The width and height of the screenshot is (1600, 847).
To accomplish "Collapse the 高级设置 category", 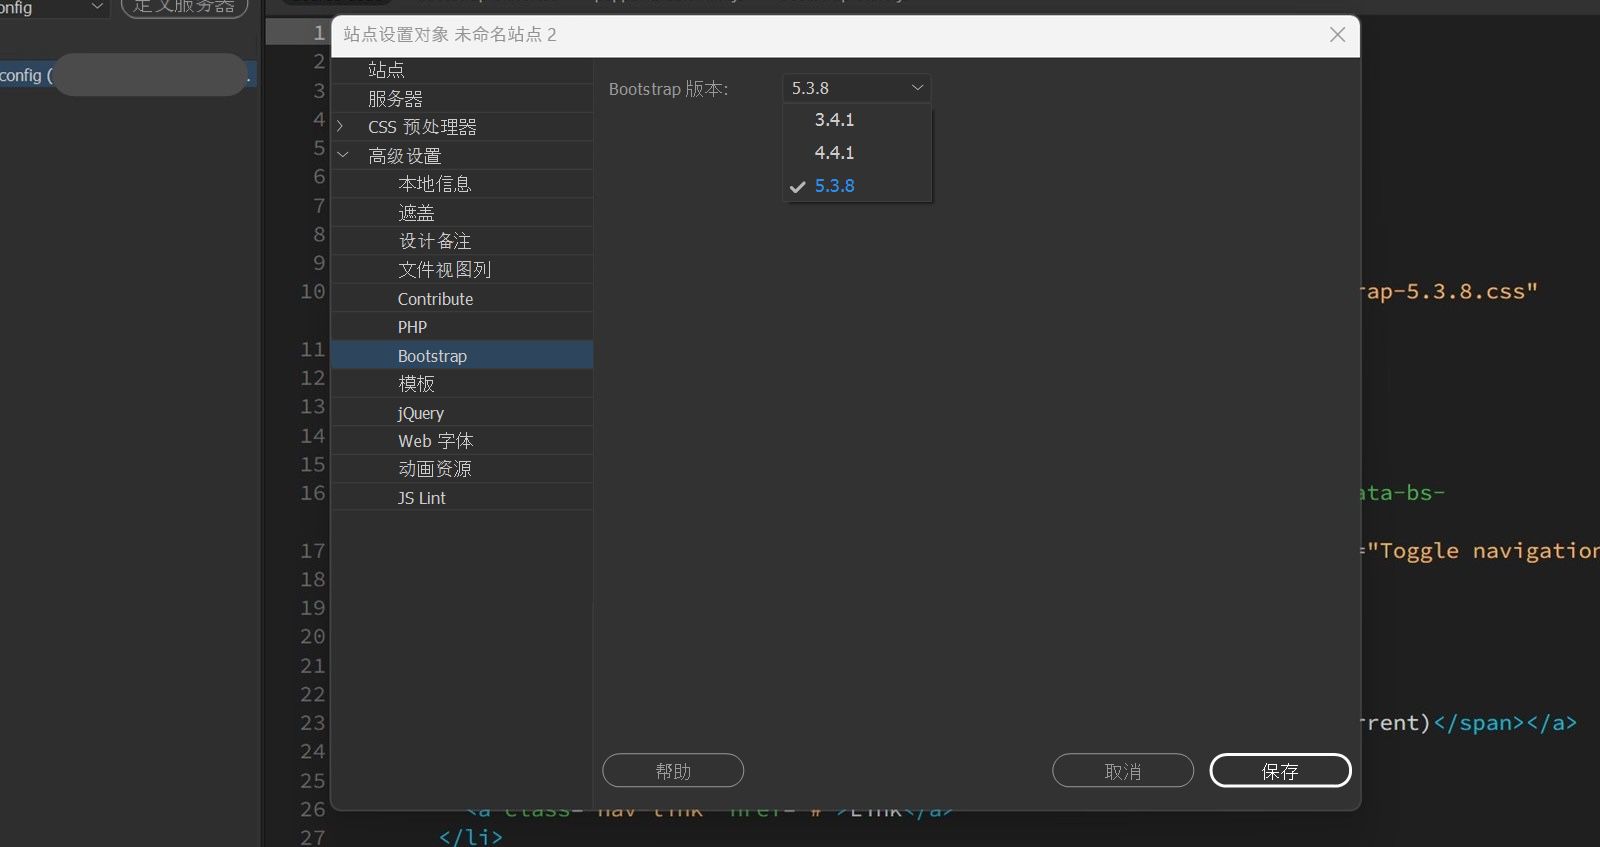I will pos(342,155).
